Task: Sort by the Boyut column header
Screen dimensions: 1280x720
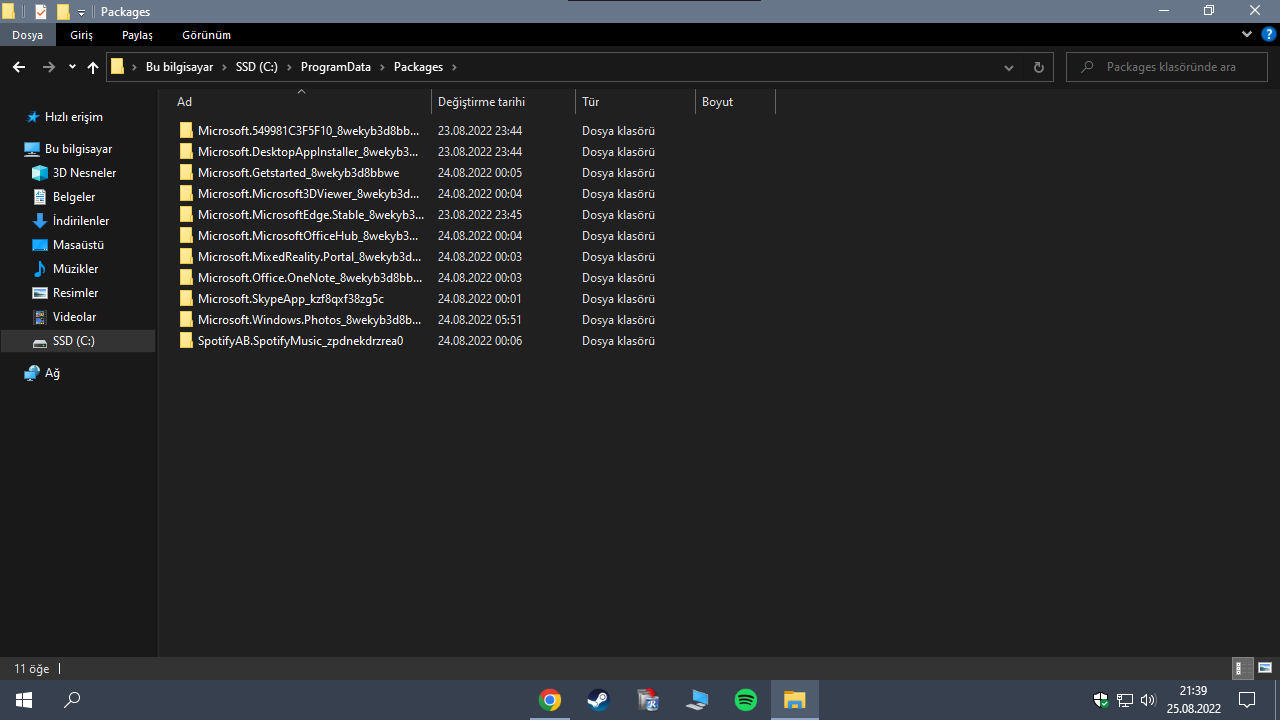Action: 735,101
